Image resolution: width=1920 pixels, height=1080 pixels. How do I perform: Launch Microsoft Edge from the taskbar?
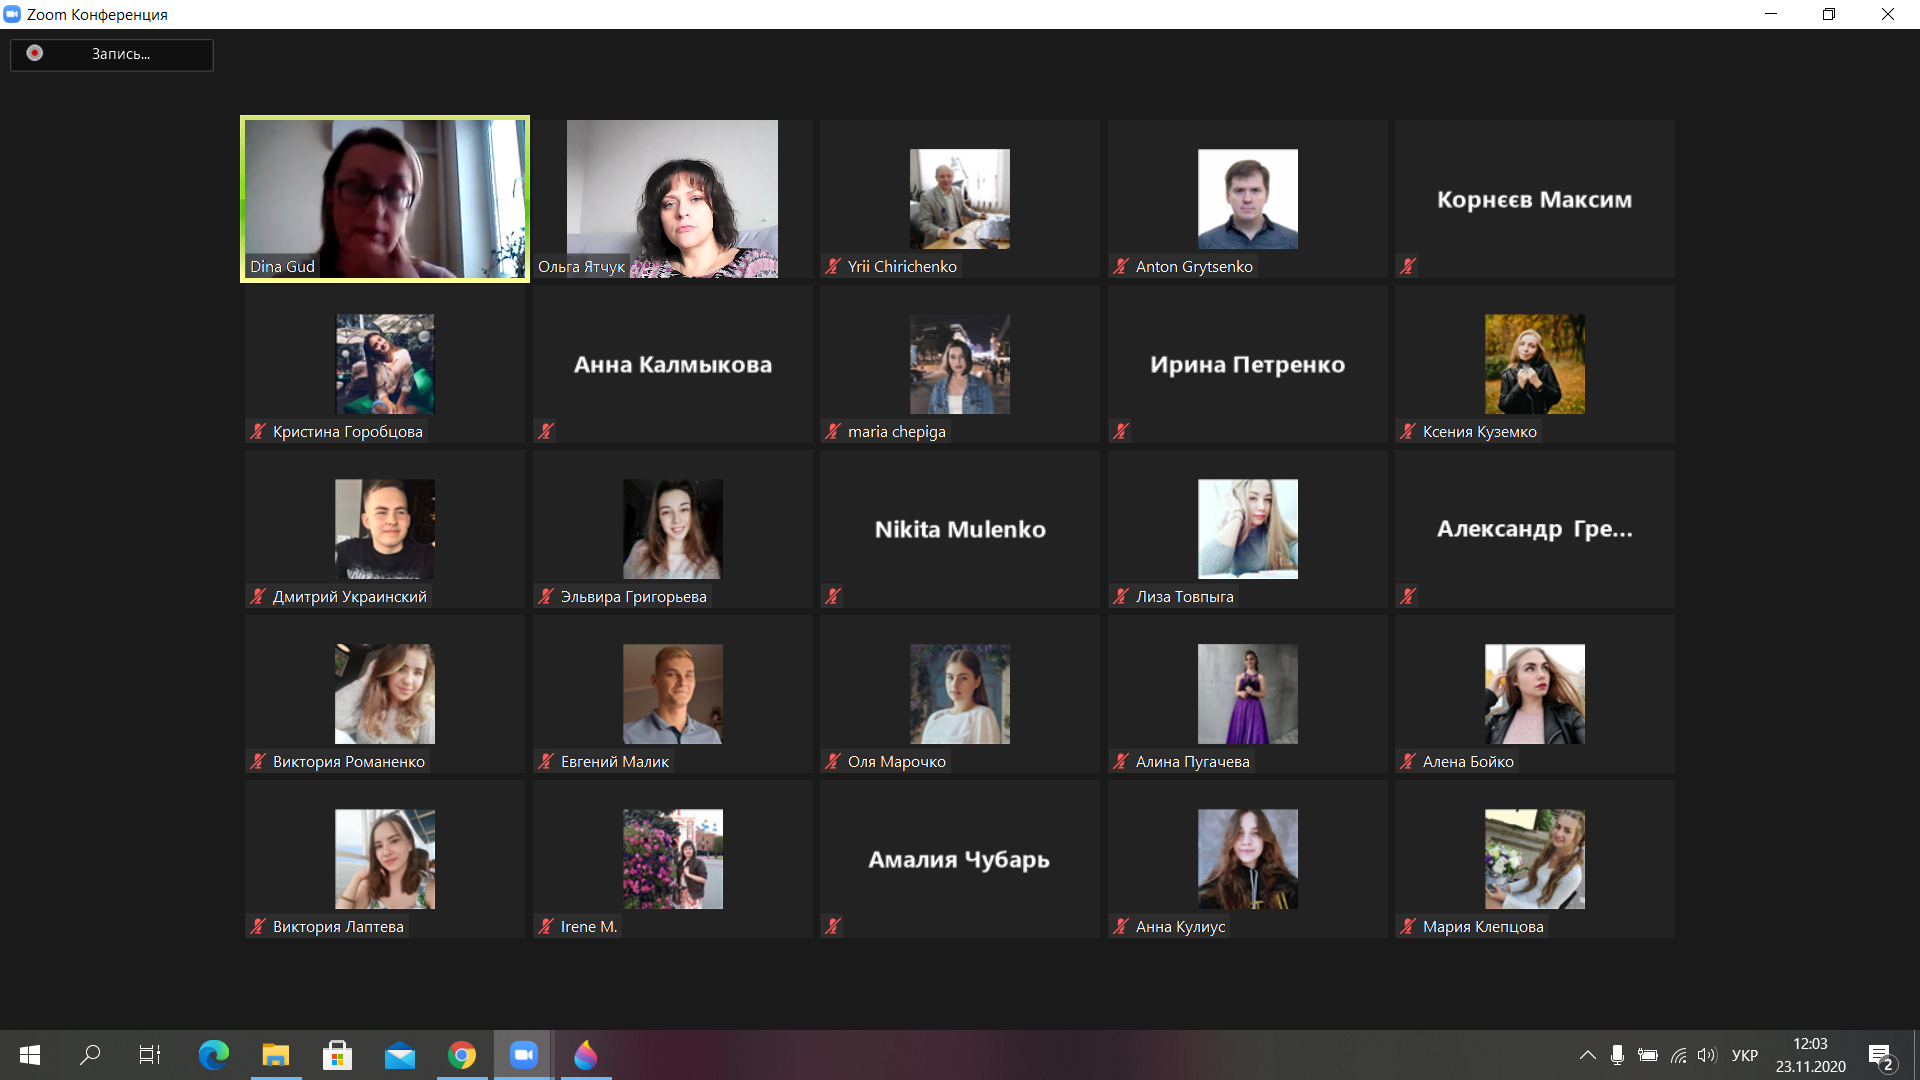[213, 1055]
